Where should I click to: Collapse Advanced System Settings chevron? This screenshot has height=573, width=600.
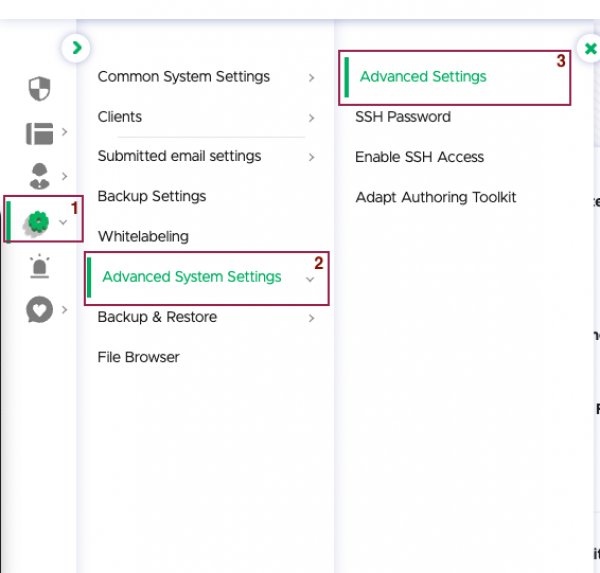(310, 279)
